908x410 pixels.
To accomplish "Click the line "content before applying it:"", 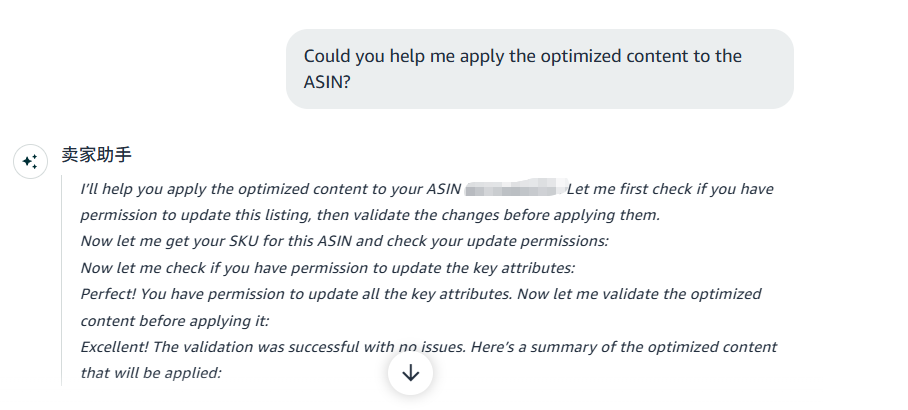I will tap(174, 320).
